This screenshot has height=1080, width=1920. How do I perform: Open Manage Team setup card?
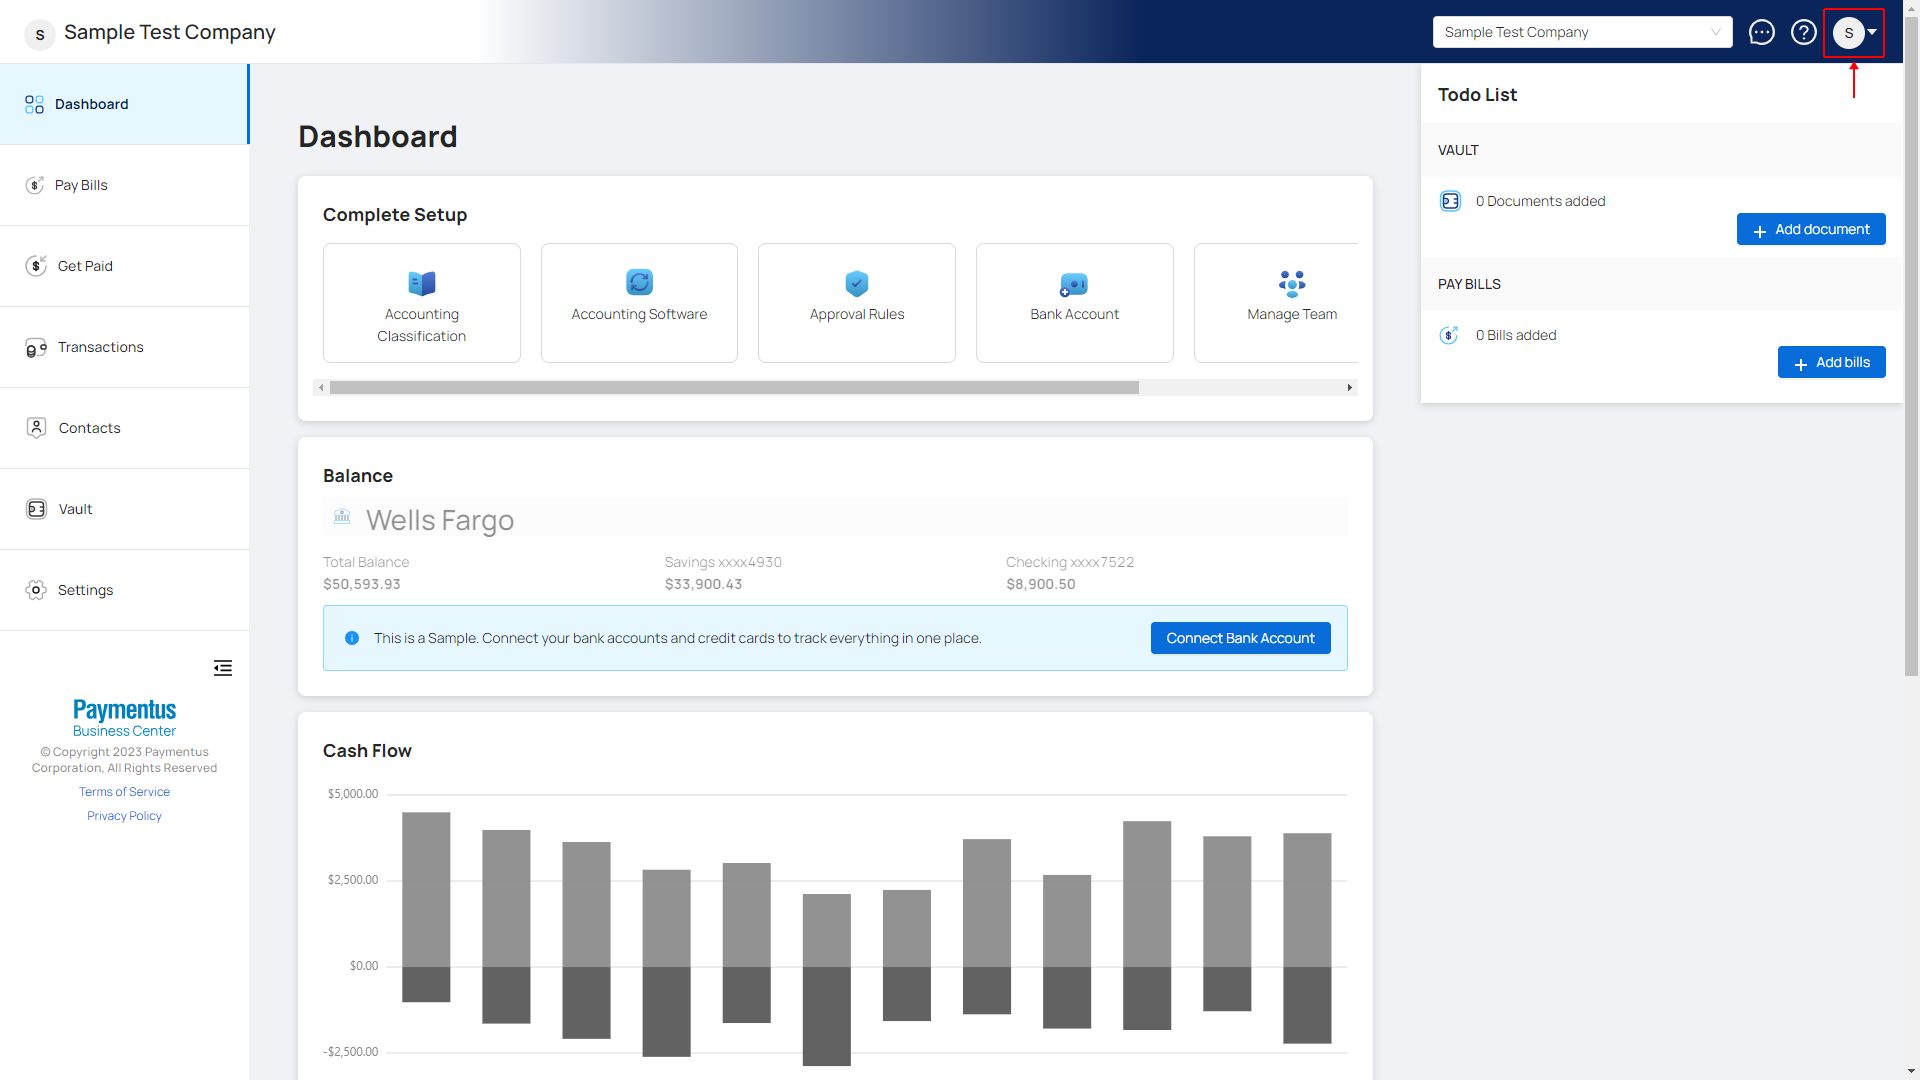click(1290, 303)
